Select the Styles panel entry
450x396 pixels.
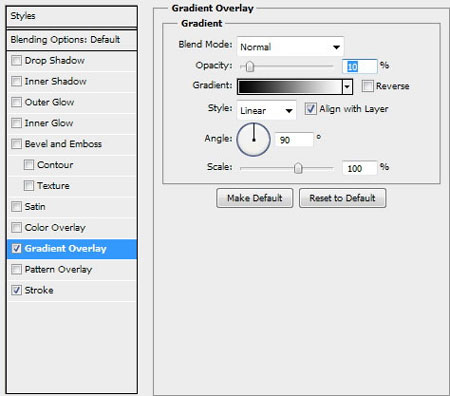[x=72, y=16]
